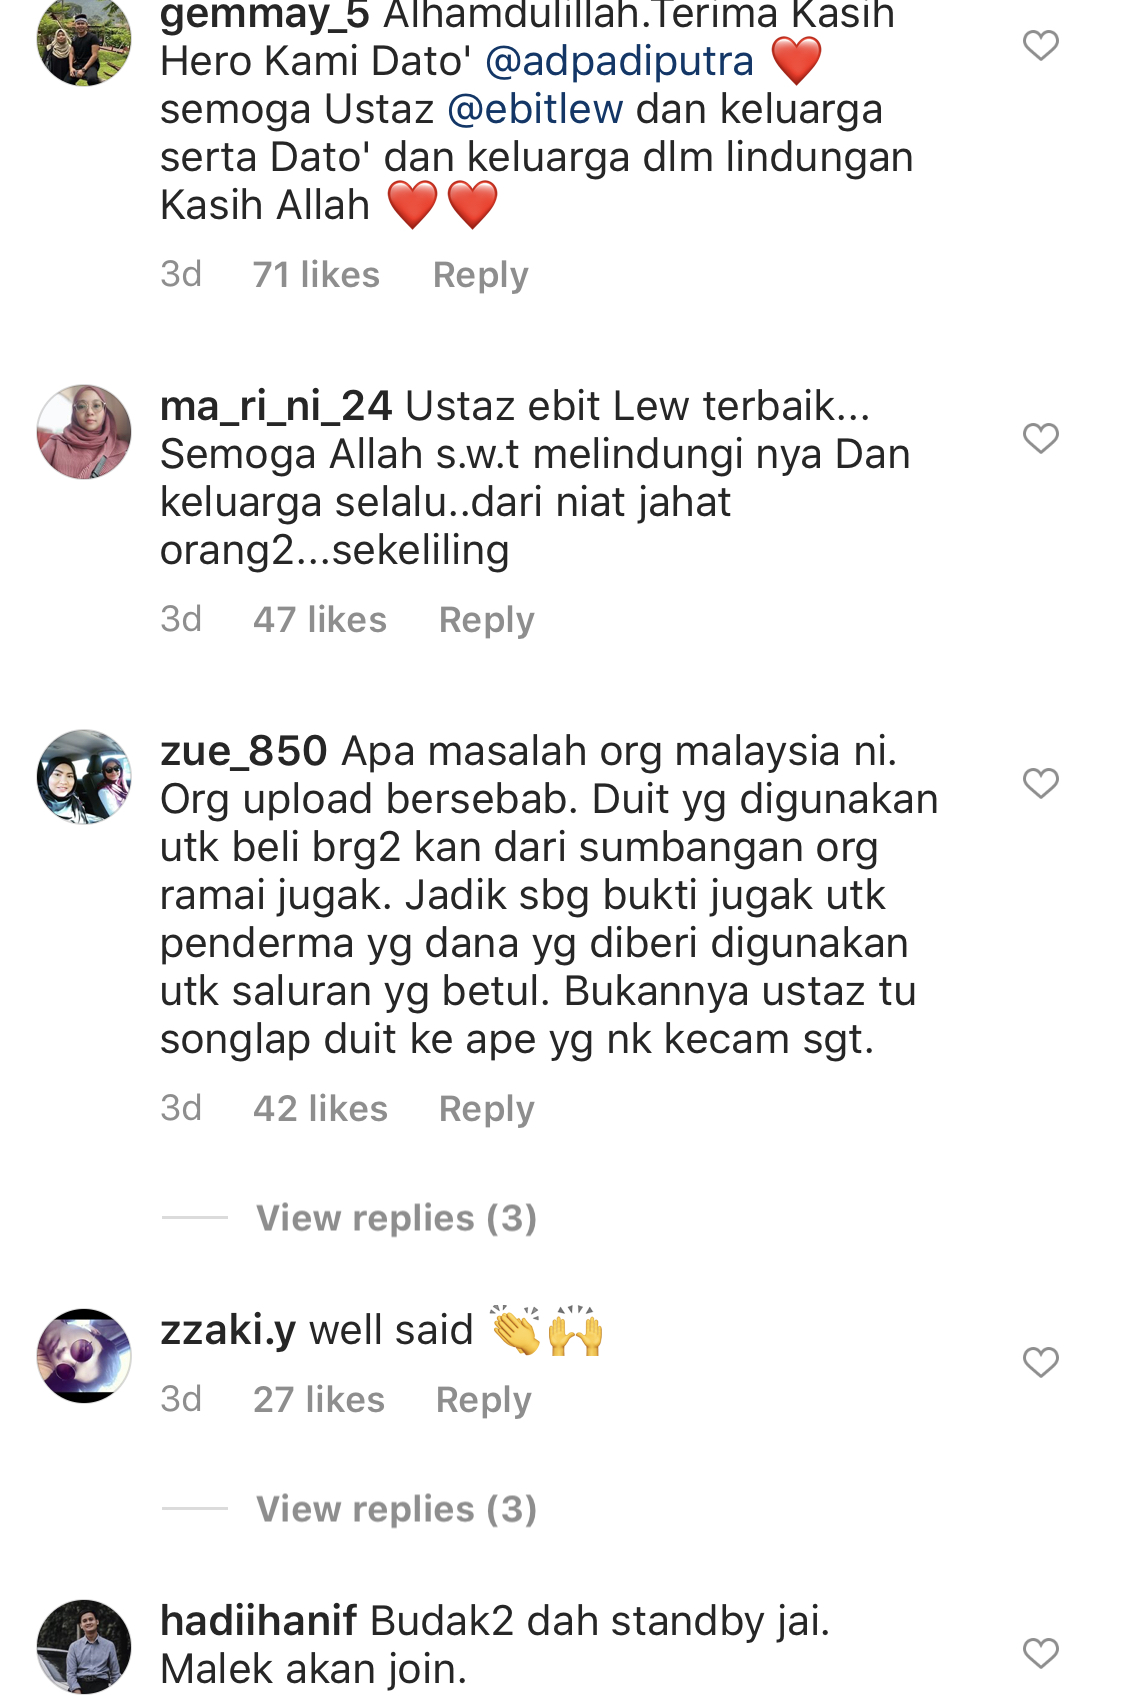Reply to zzaki.y's well said comment
1125x1698 pixels.
point(484,1400)
